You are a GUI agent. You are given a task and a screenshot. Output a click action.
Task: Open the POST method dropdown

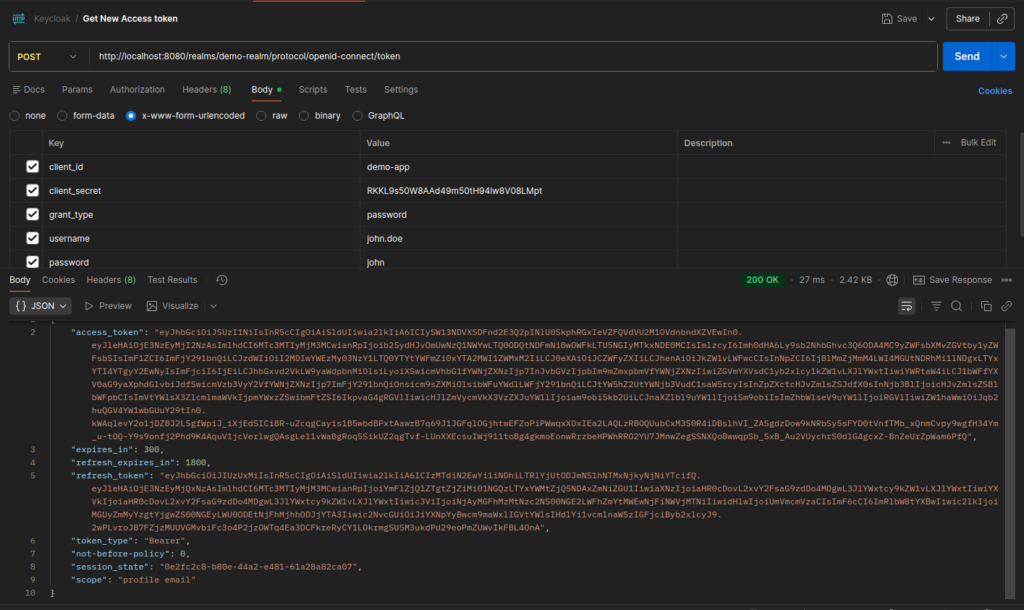48,57
